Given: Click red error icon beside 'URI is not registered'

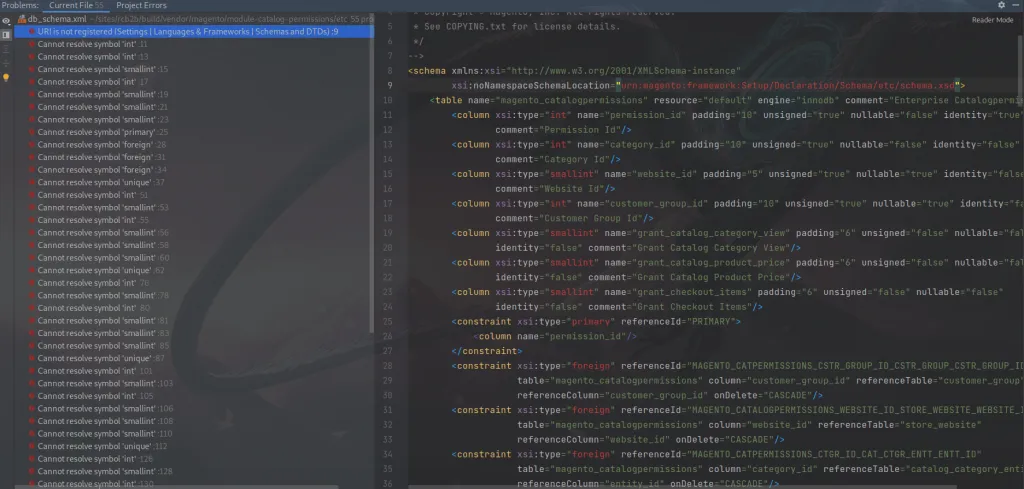Looking at the screenshot, I should point(32,32).
